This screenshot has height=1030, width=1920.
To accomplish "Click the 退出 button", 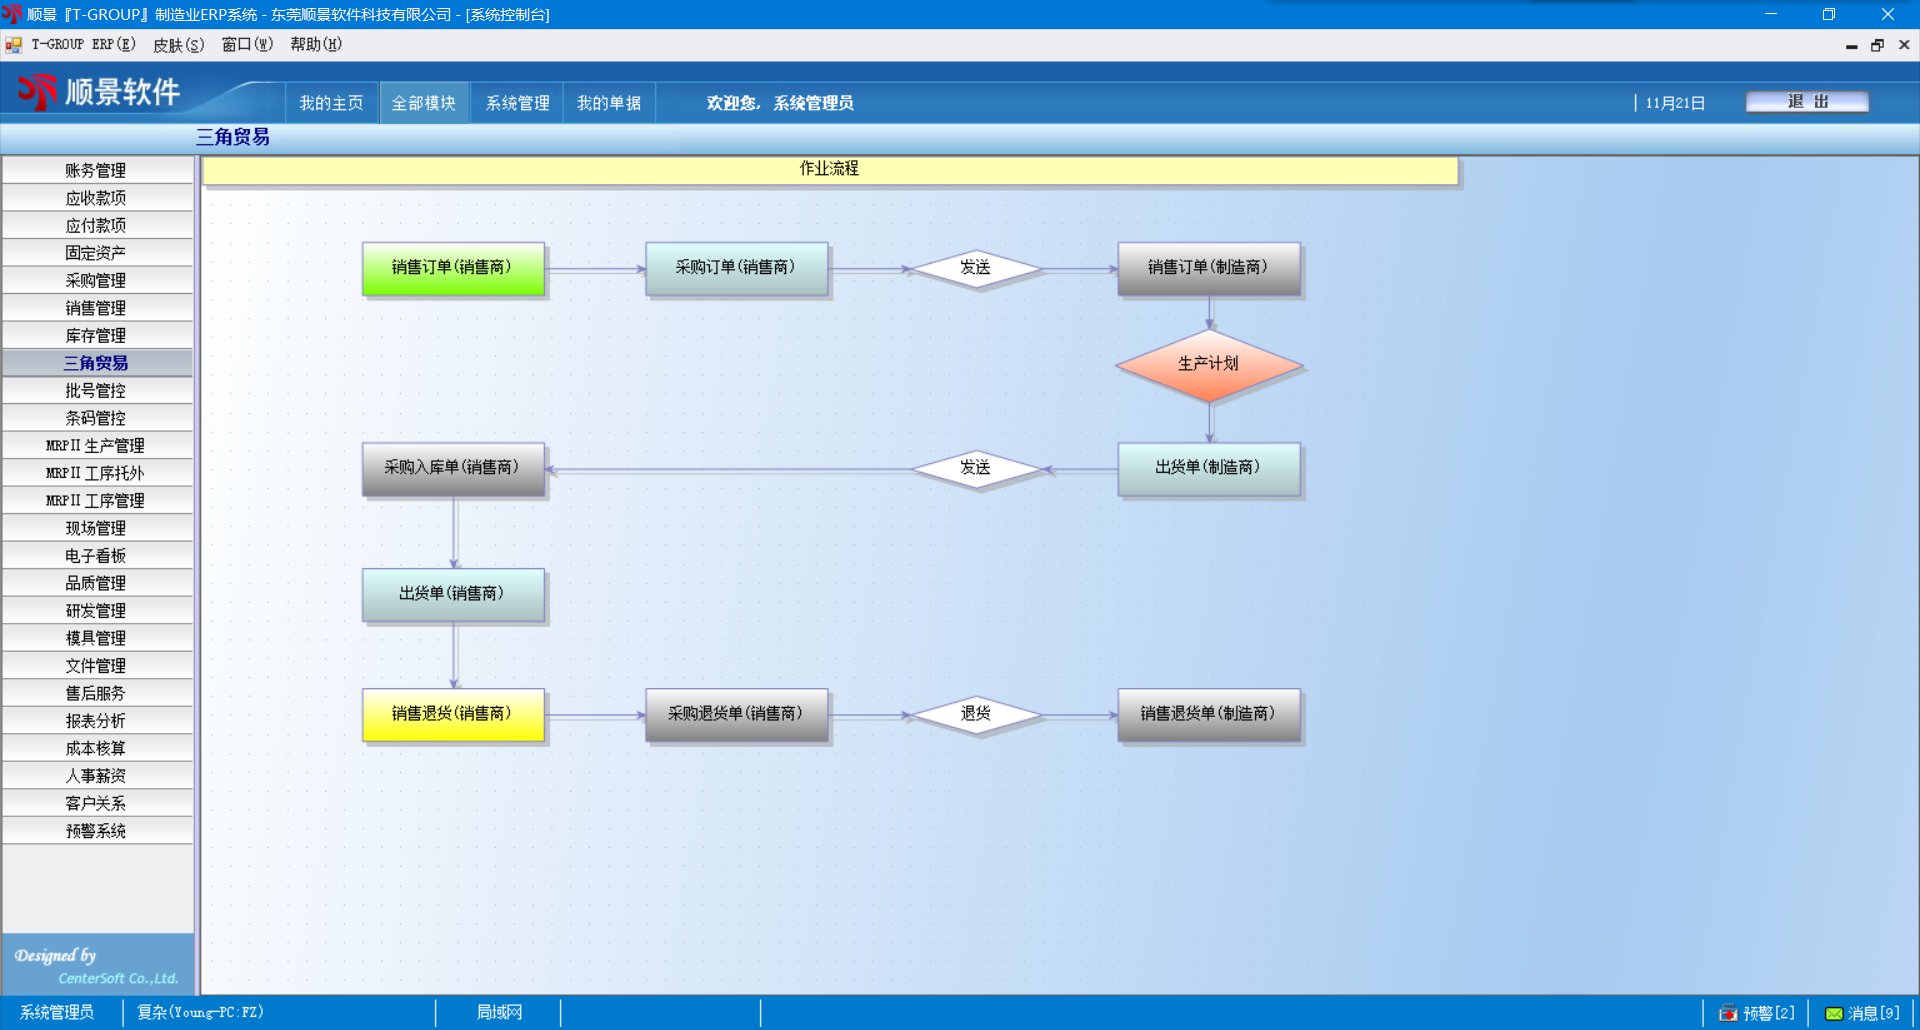I will coord(1807,102).
